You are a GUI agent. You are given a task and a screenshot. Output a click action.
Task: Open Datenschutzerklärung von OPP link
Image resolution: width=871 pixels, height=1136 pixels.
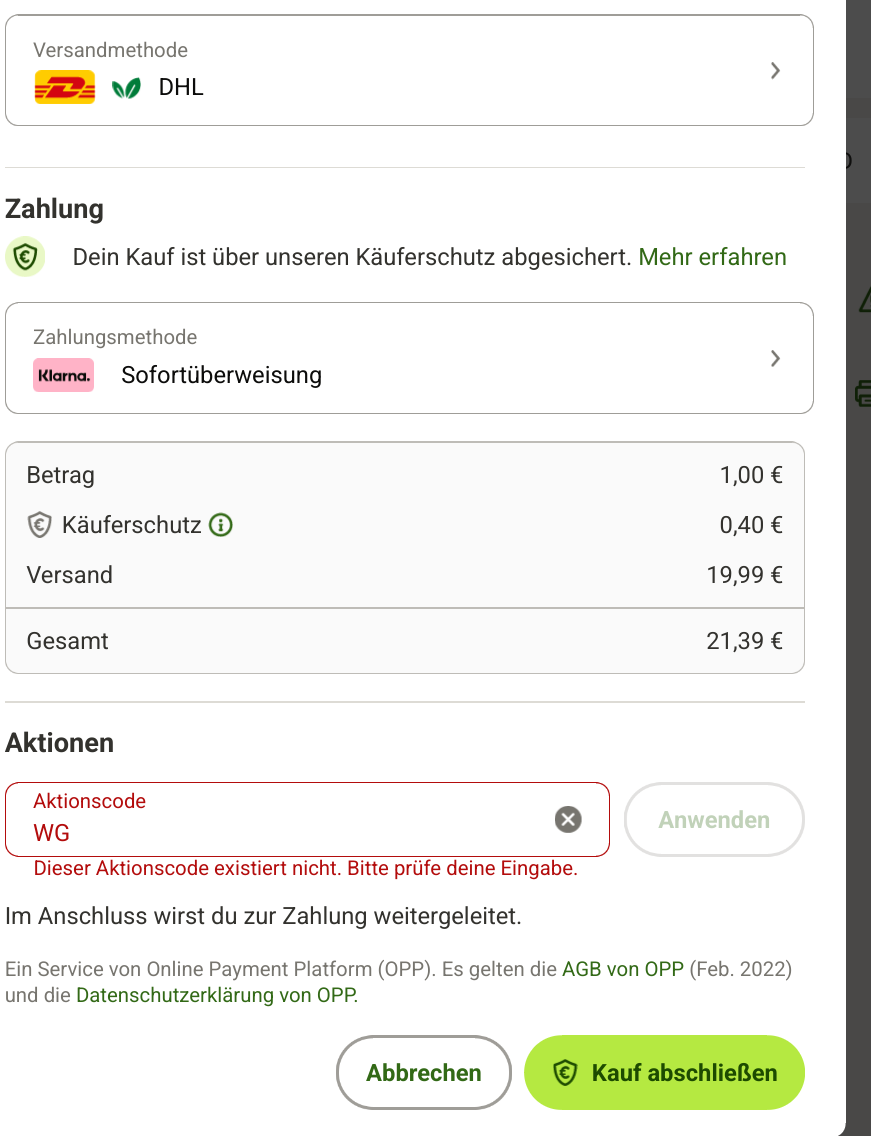pyautogui.click(x=217, y=995)
